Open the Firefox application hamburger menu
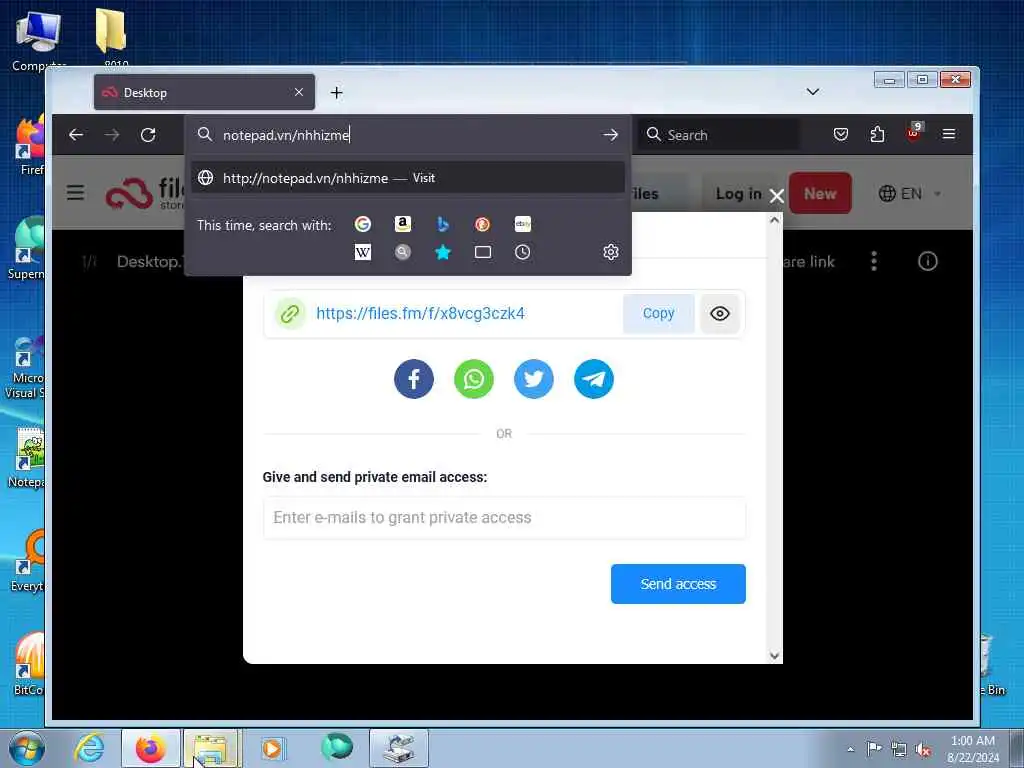1024x768 pixels. [x=949, y=134]
